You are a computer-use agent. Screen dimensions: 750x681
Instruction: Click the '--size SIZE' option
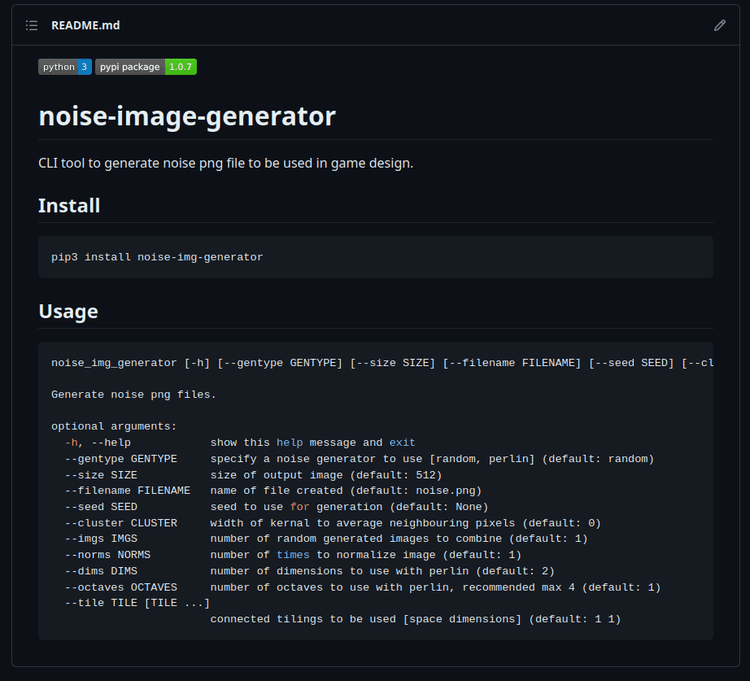(x=101, y=475)
